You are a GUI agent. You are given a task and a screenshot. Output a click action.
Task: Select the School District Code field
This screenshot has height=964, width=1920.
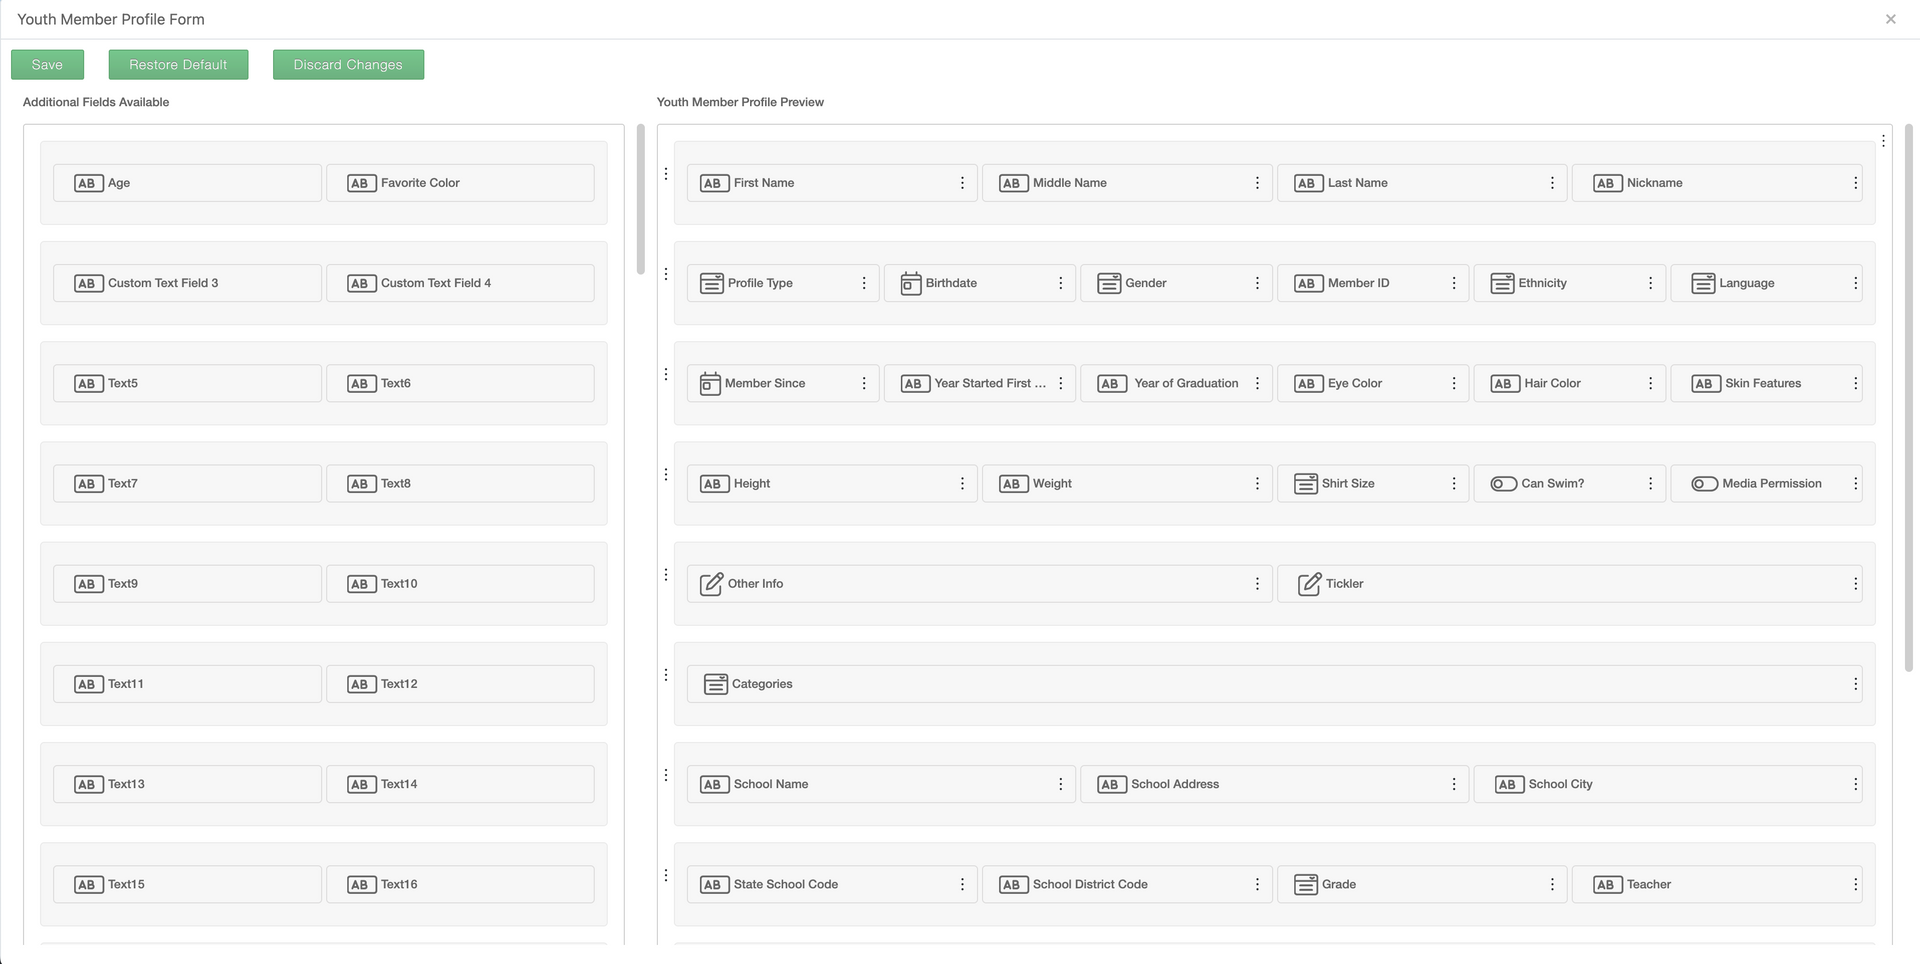click(x=1127, y=884)
